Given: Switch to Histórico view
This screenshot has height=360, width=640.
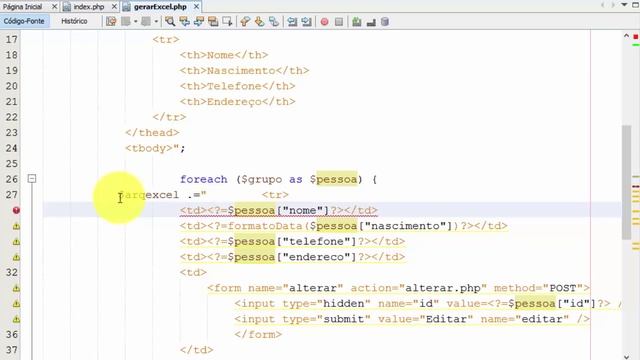Looking at the screenshot, I should [74, 21].
